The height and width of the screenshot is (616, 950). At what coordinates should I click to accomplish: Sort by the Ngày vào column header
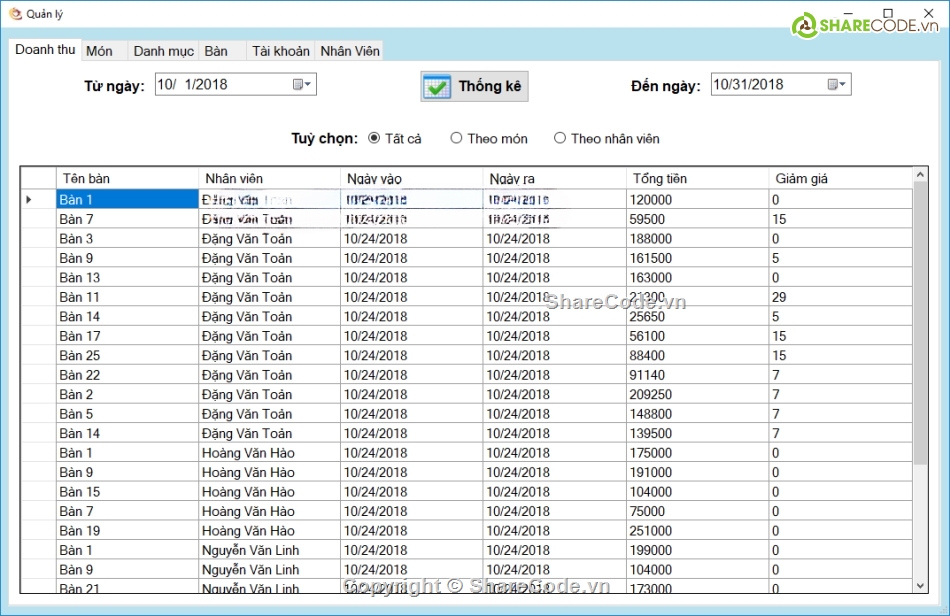point(412,179)
